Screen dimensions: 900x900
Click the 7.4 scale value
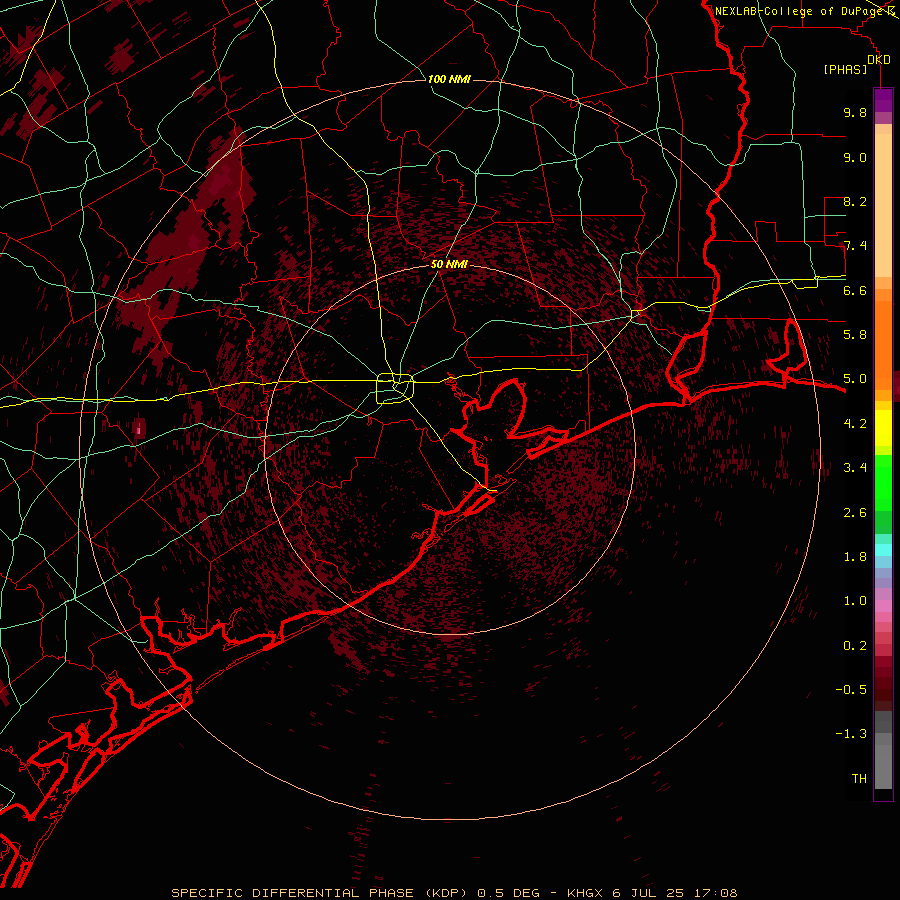pos(855,246)
